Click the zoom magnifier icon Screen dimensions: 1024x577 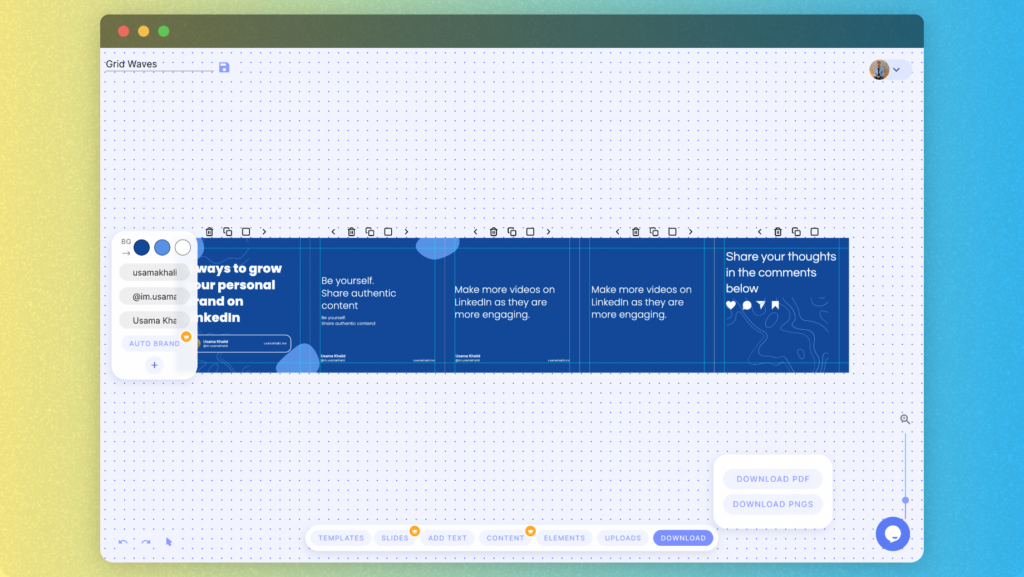click(x=905, y=420)
